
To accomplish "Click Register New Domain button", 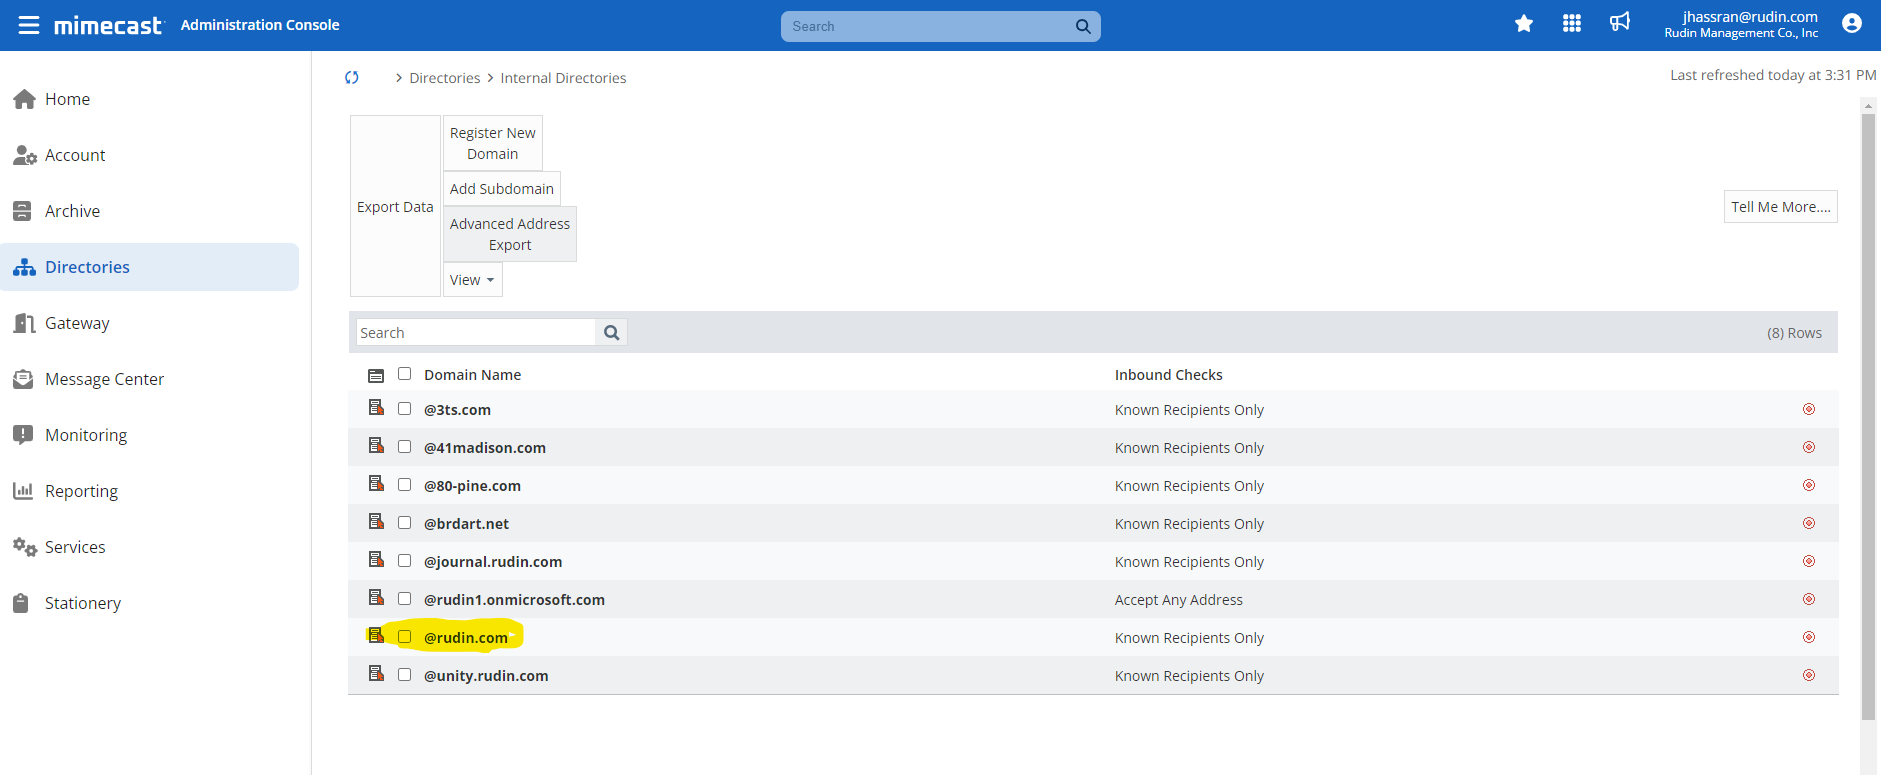I will tap(493, 143).
